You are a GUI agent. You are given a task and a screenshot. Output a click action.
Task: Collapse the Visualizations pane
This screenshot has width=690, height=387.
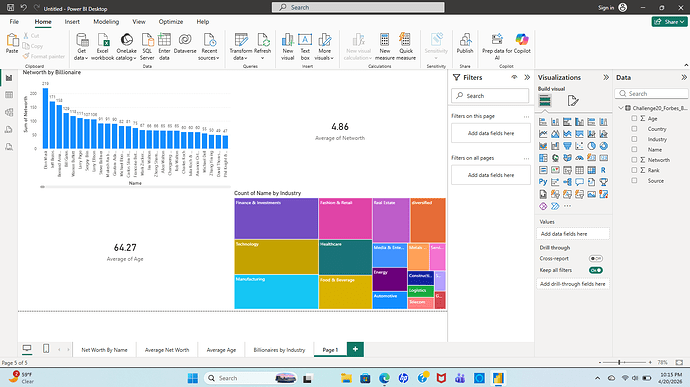[606, 77]
